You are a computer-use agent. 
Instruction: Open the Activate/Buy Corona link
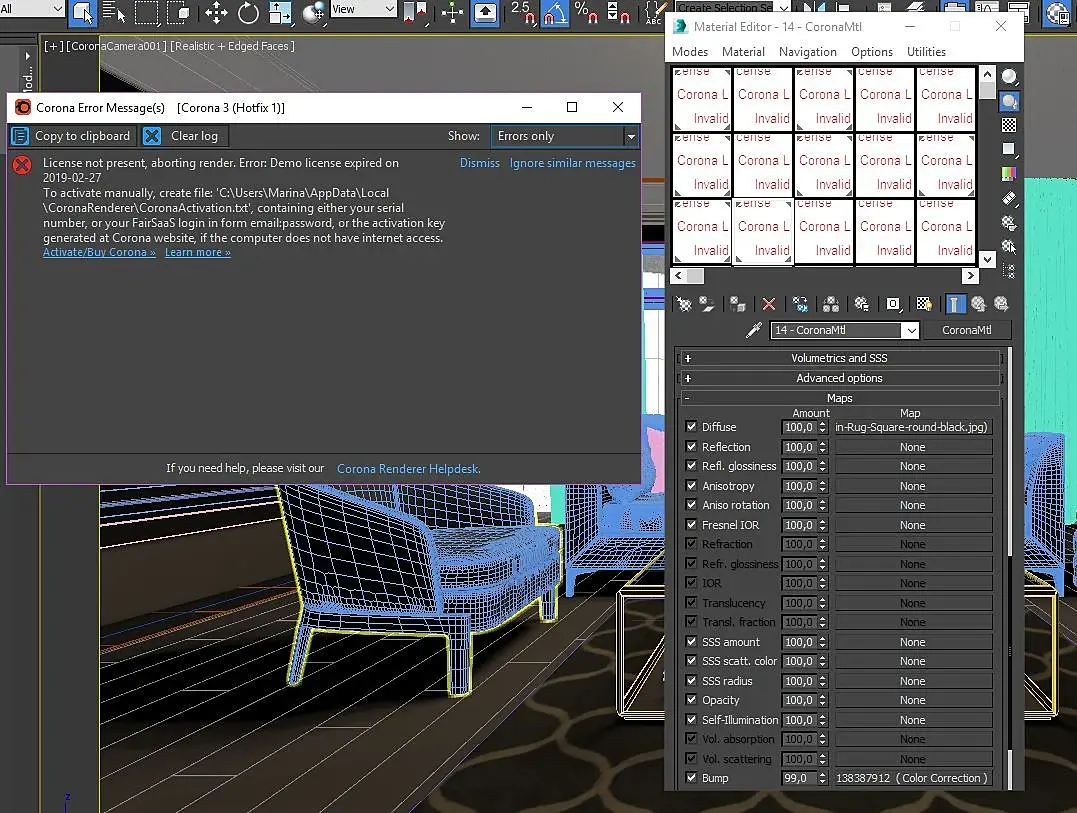(x=99, y=253)
